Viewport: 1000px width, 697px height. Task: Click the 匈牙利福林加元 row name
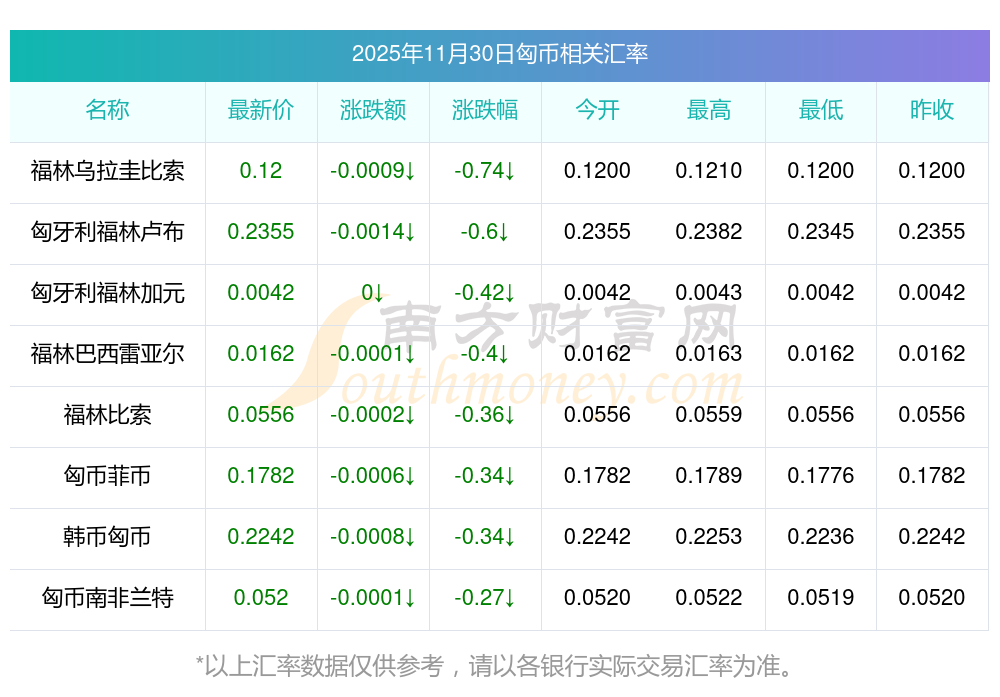coord(107,293)
